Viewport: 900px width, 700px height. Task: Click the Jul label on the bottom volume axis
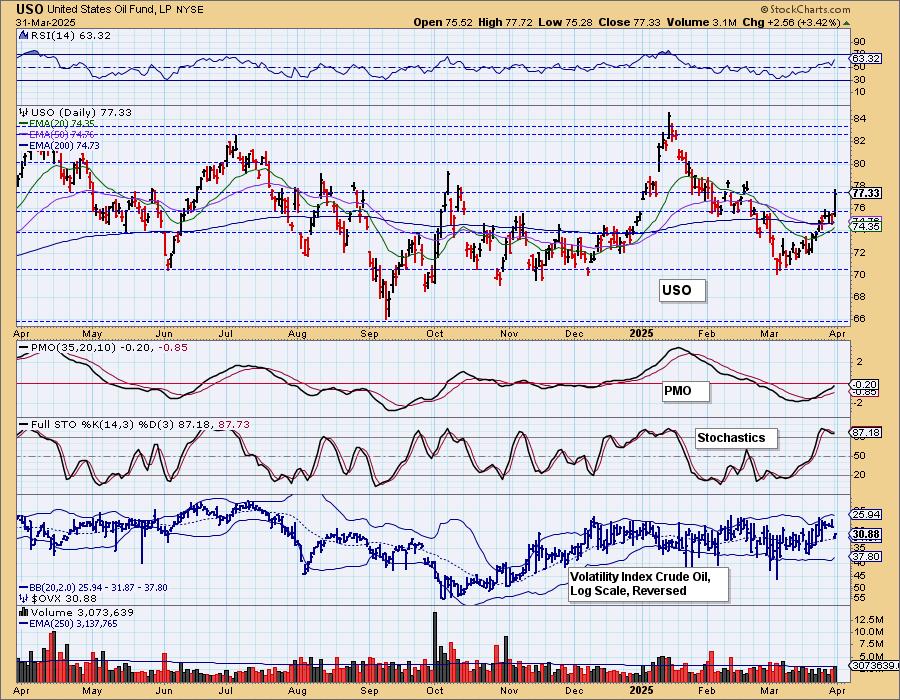(226, 690)
